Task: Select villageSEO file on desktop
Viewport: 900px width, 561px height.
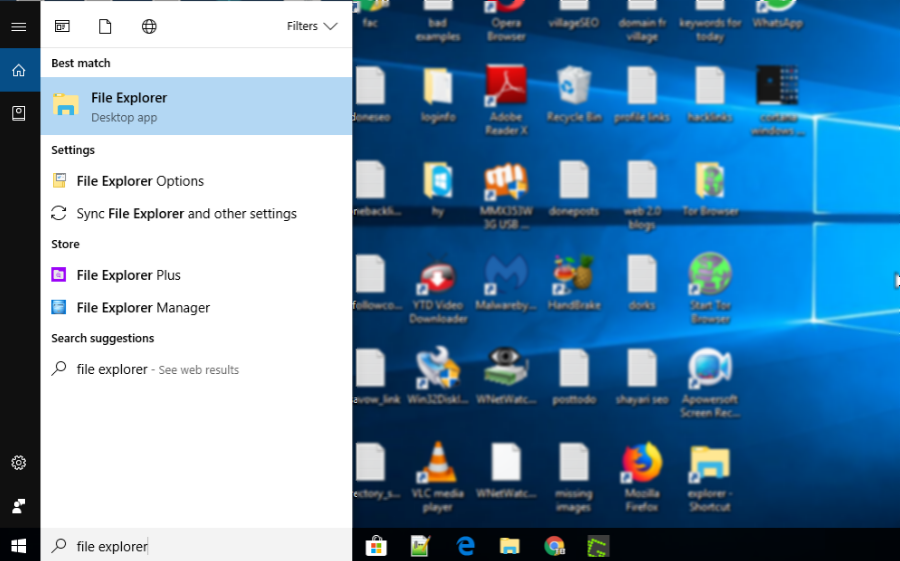Action: [x=574, y=14]
